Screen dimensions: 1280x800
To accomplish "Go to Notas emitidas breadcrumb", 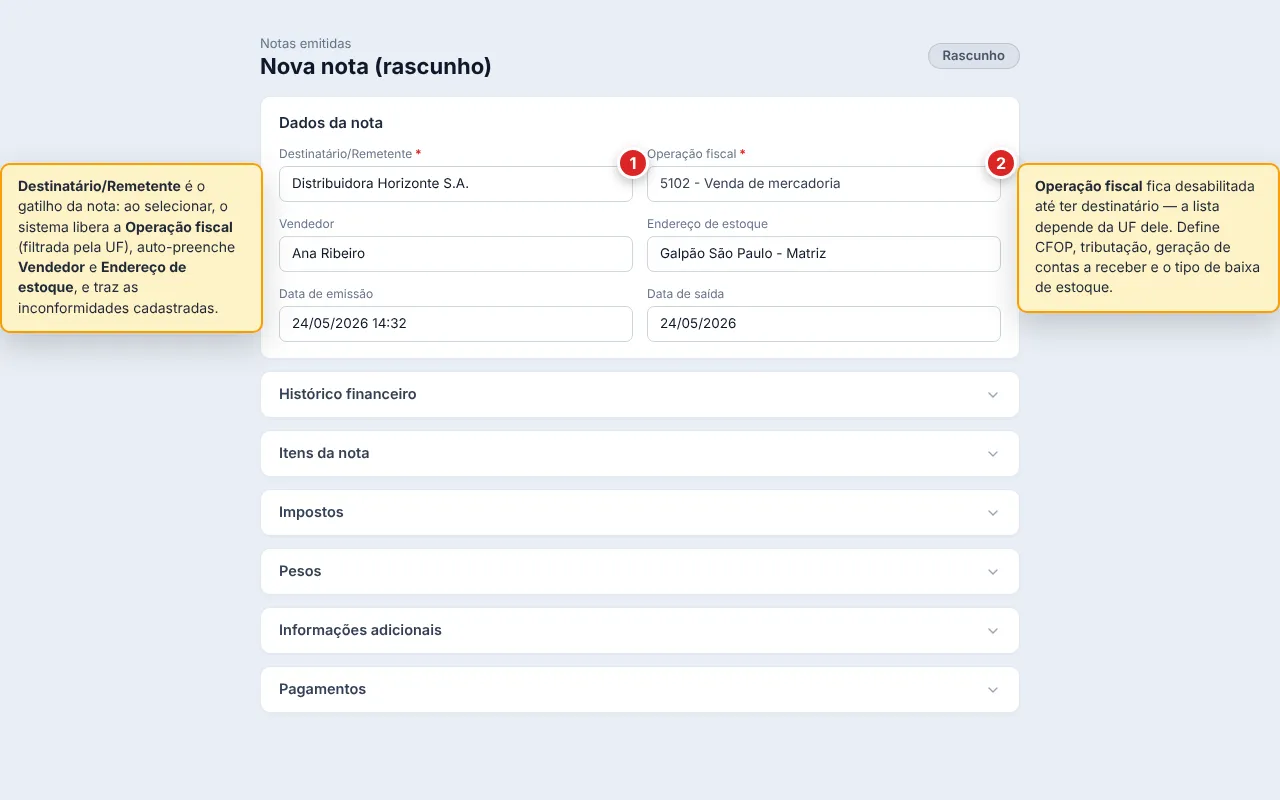I will point(306,43).
